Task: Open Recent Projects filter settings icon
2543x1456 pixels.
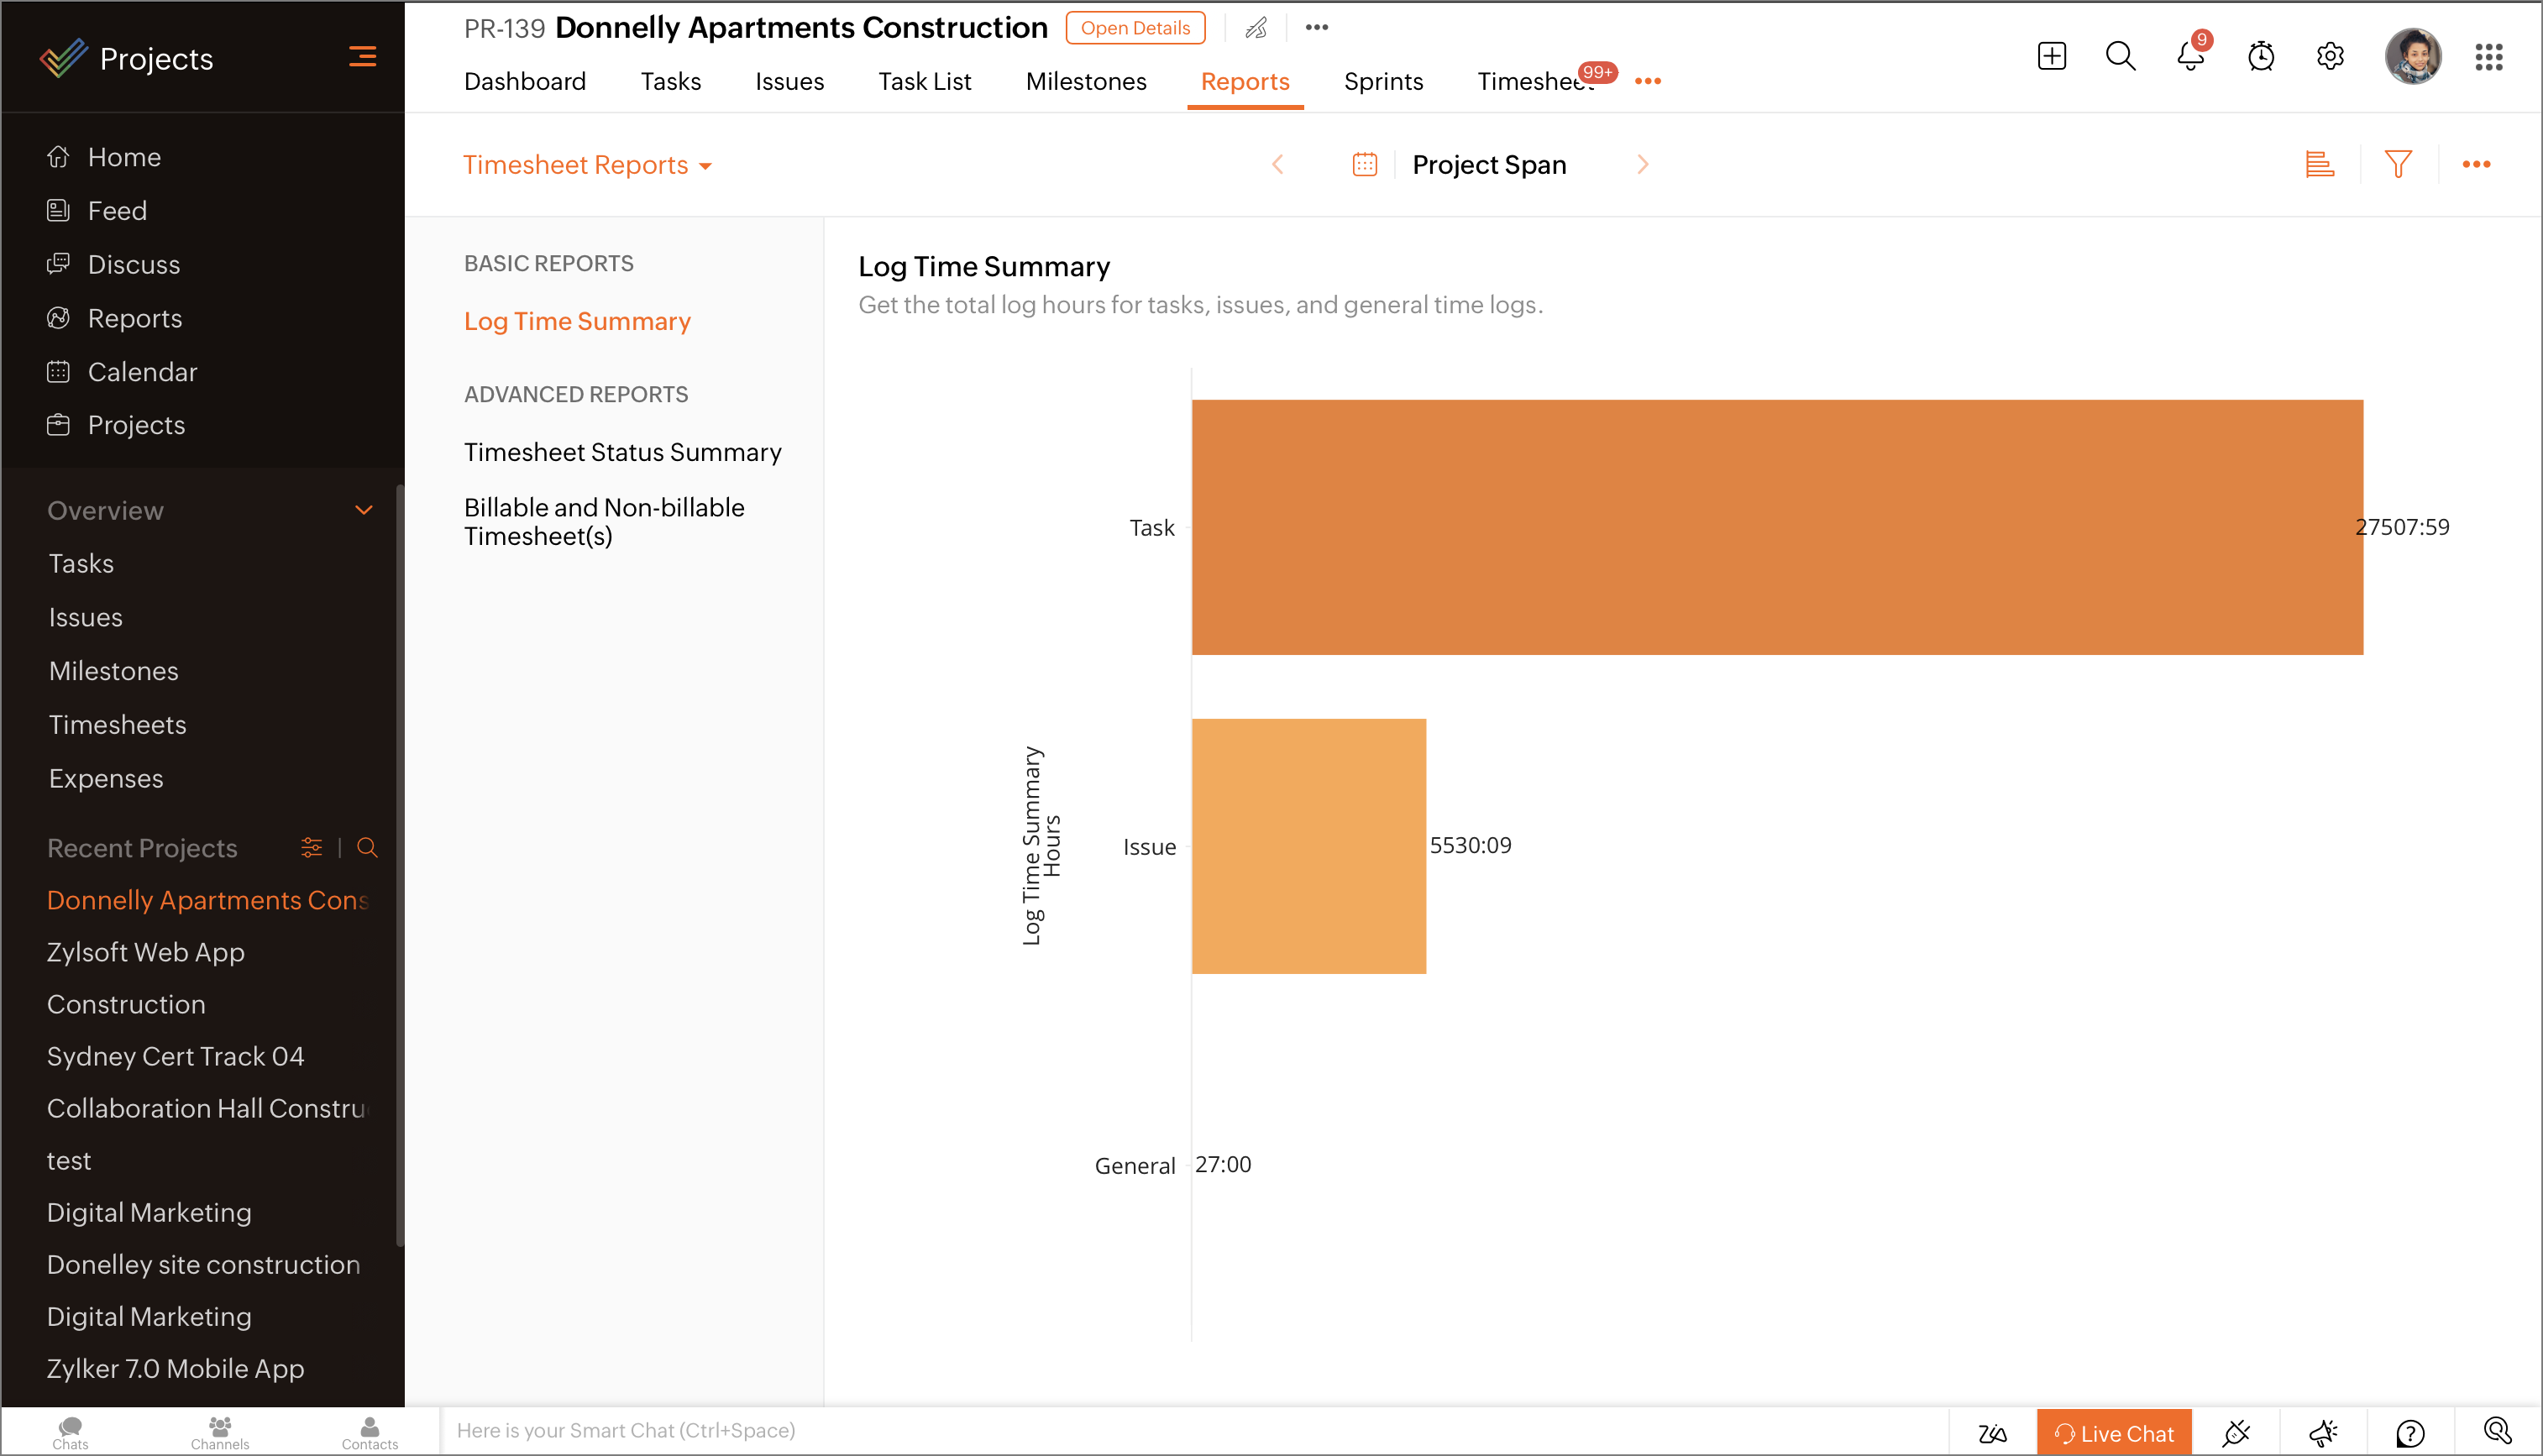Action: (311, 848)
